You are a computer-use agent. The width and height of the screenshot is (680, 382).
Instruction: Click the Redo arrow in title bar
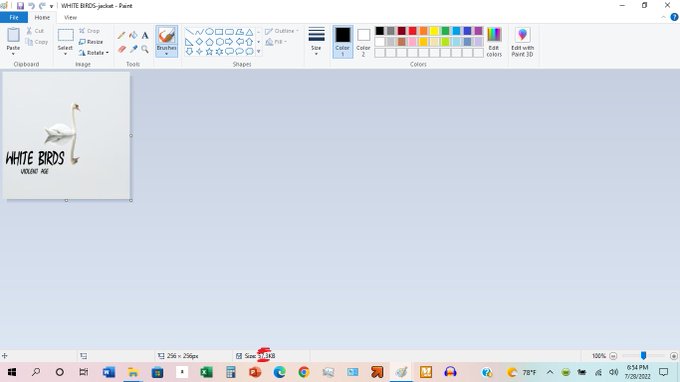point(42,6)
